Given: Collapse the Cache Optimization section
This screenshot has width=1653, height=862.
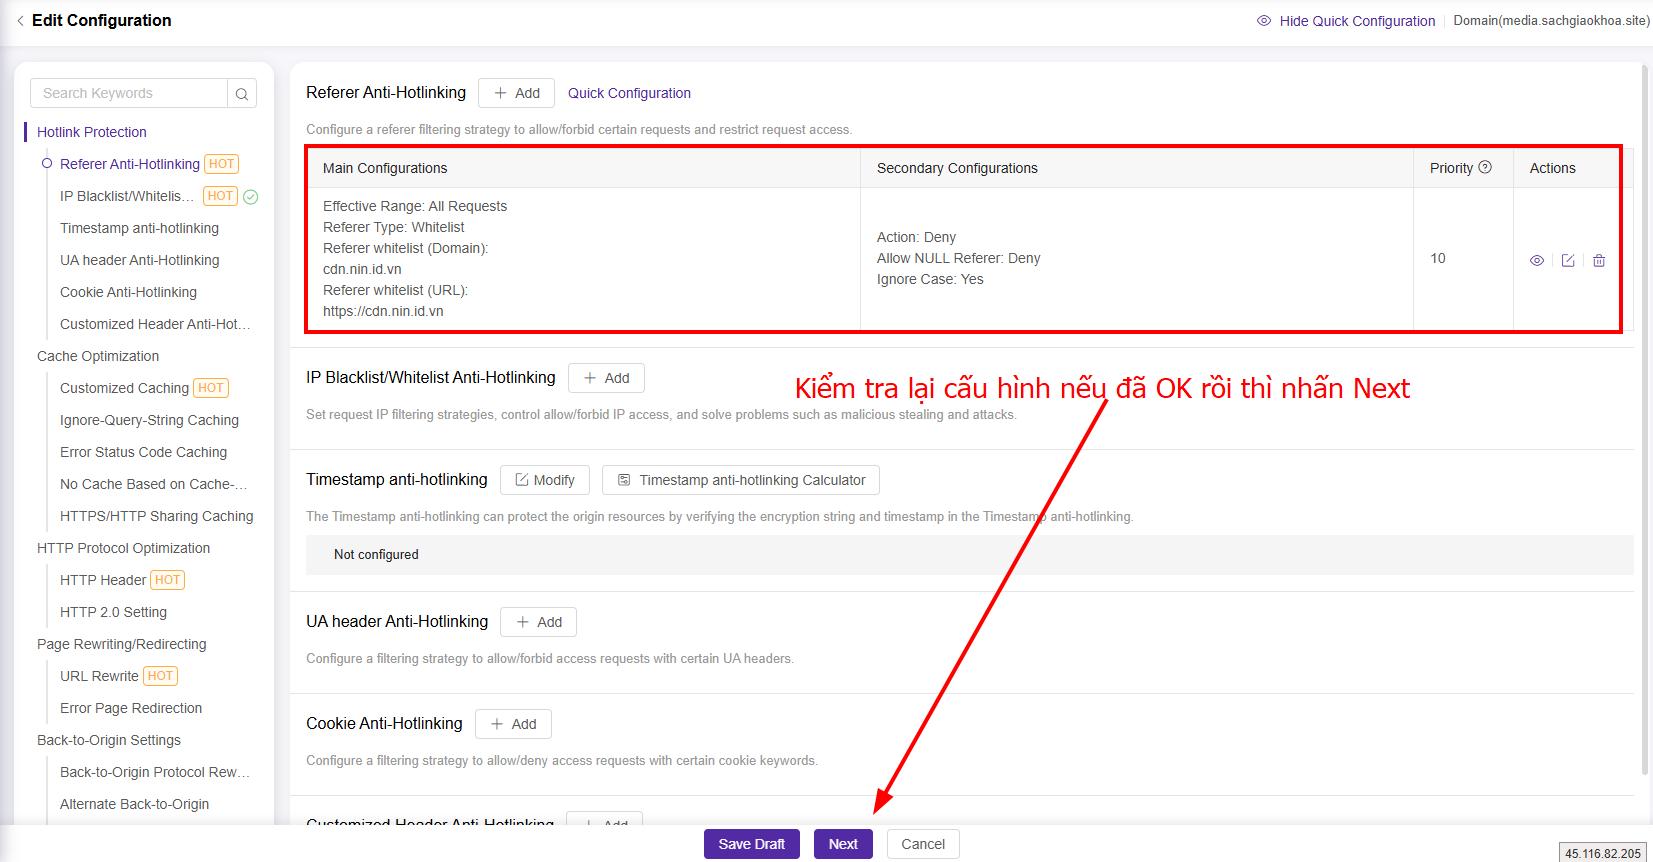Looking at the screenshot, I should click(x=98, y=356).
